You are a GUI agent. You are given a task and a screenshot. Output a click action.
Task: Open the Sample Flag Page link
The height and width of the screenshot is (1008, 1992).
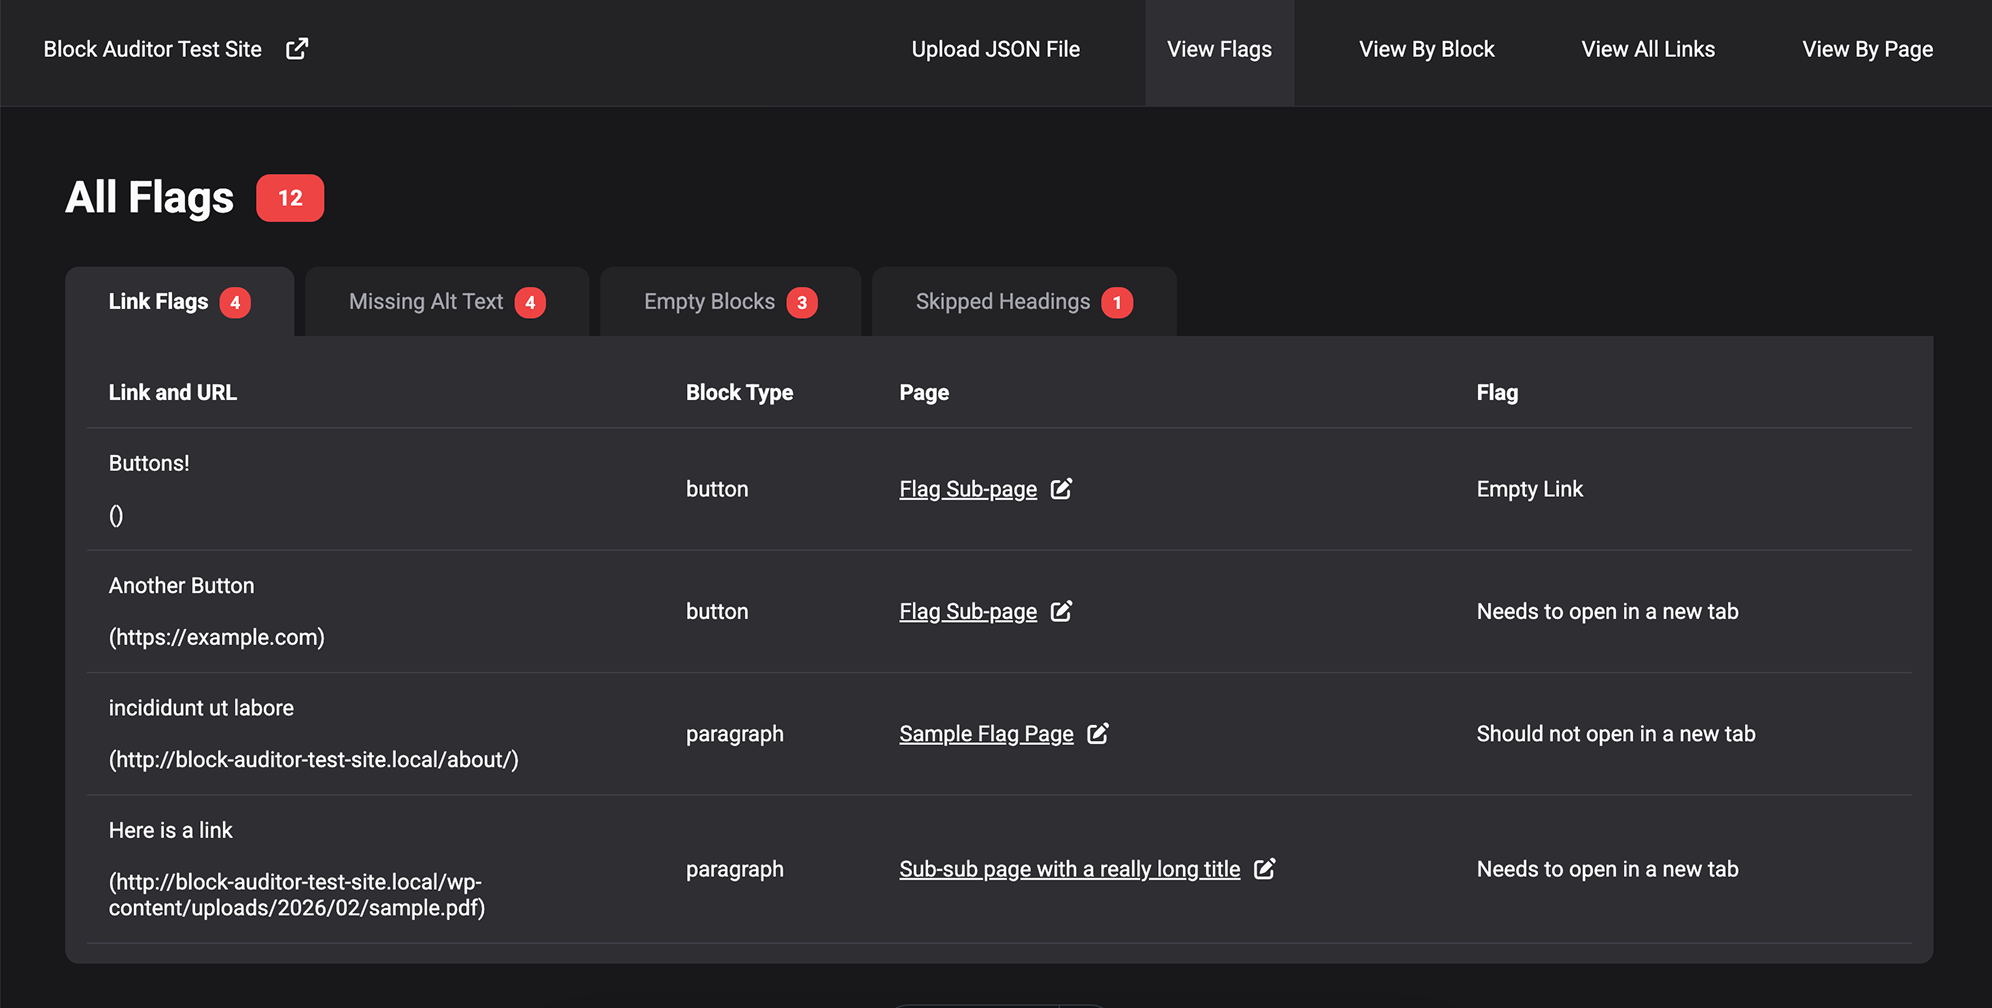point(985,734)
